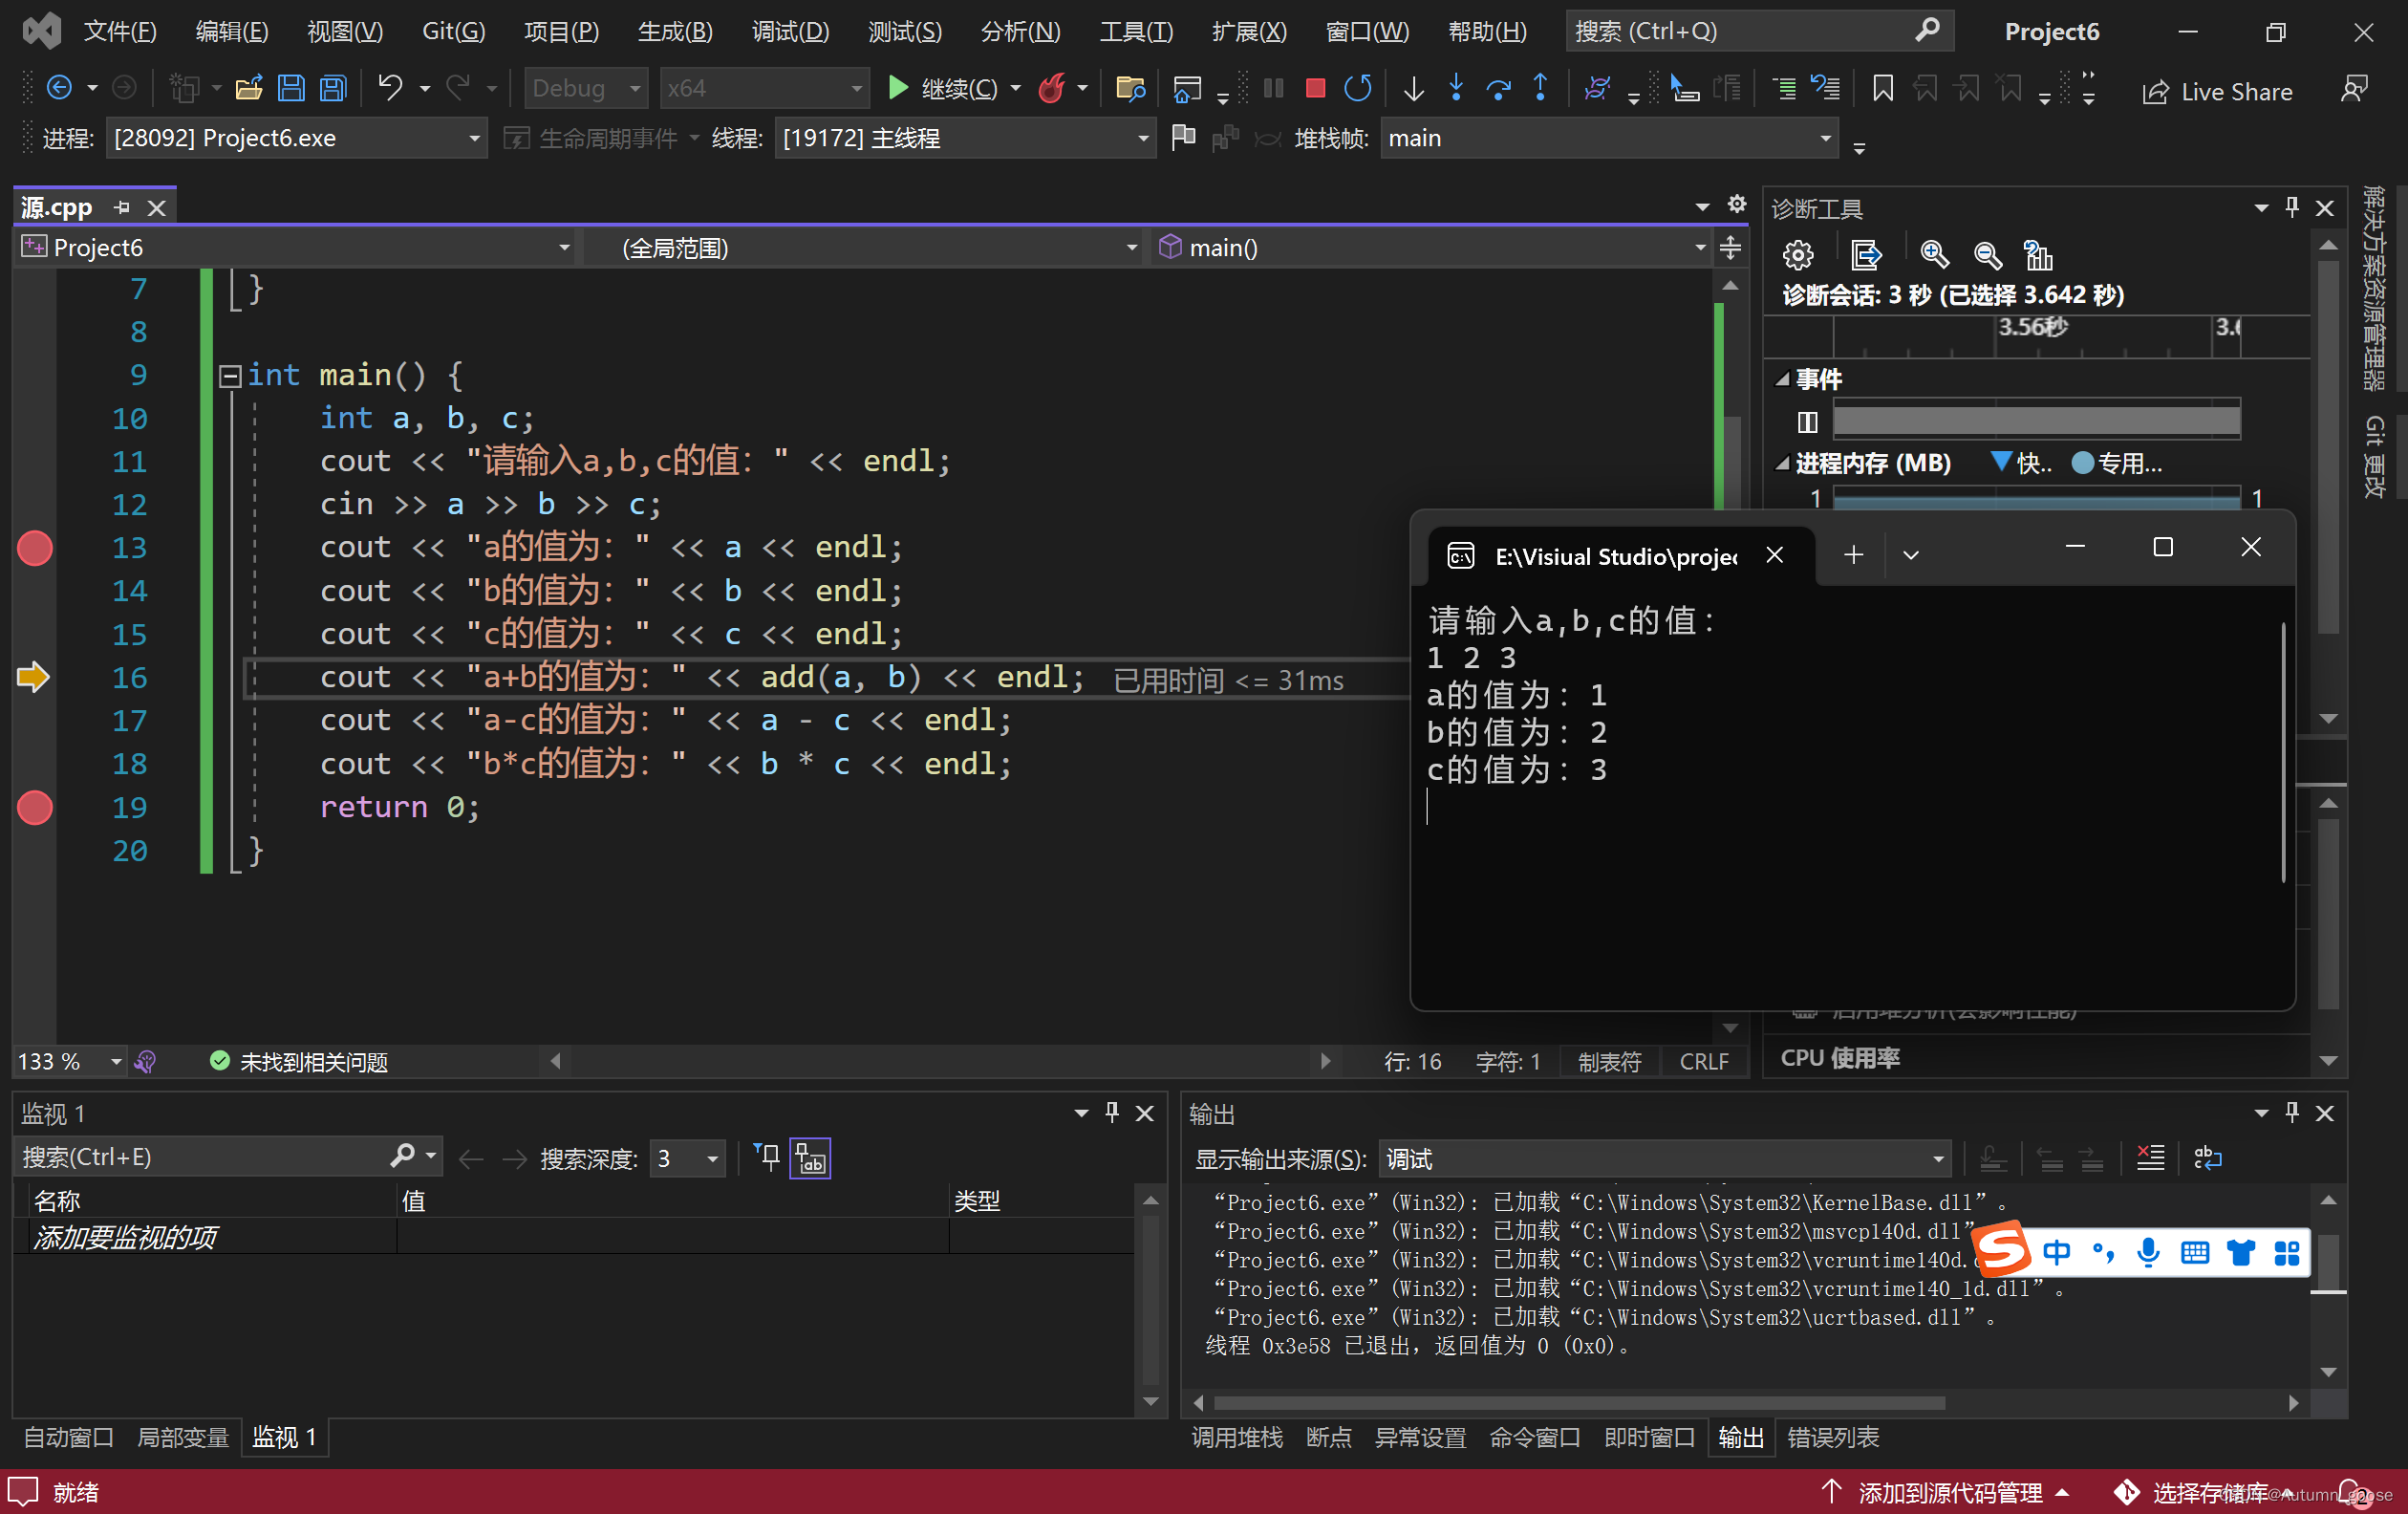Open the thread selector dropdown
The width and height of the screenshot is (2408, 1514).
pos(1143,138)
